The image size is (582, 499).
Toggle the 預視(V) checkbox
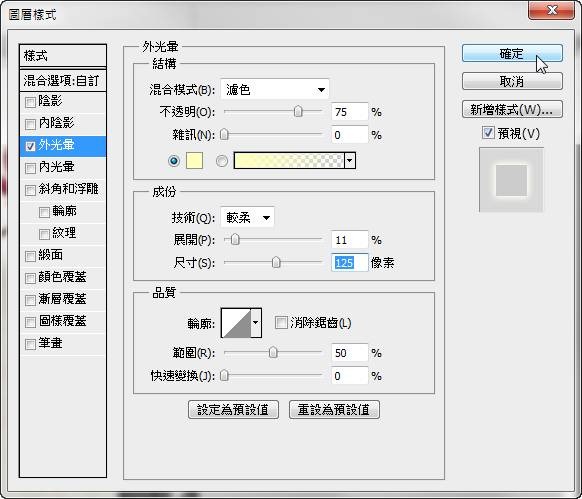click(x=488, y=133)
